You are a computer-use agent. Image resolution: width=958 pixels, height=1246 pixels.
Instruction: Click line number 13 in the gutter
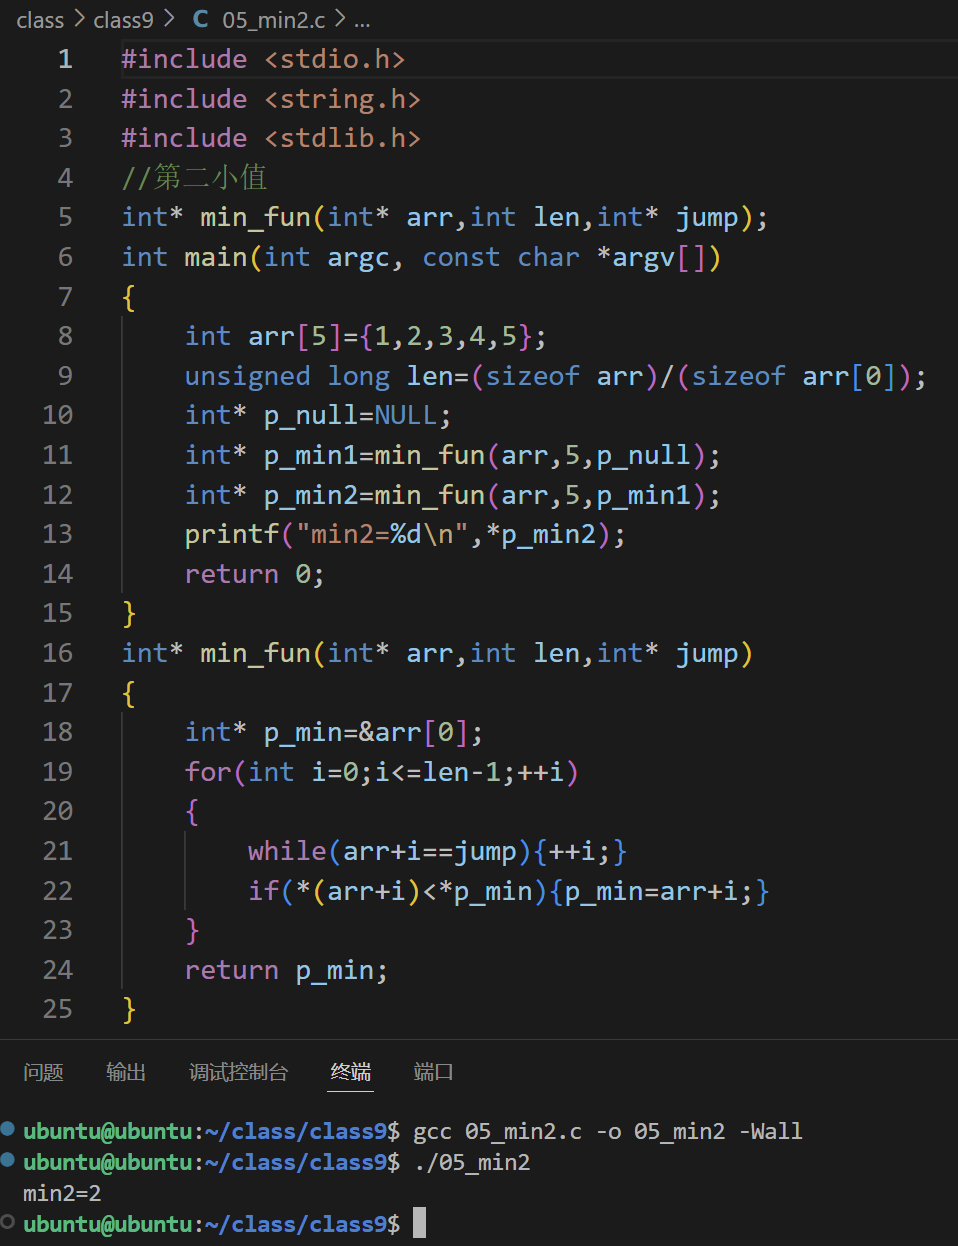tap(57, 533)
